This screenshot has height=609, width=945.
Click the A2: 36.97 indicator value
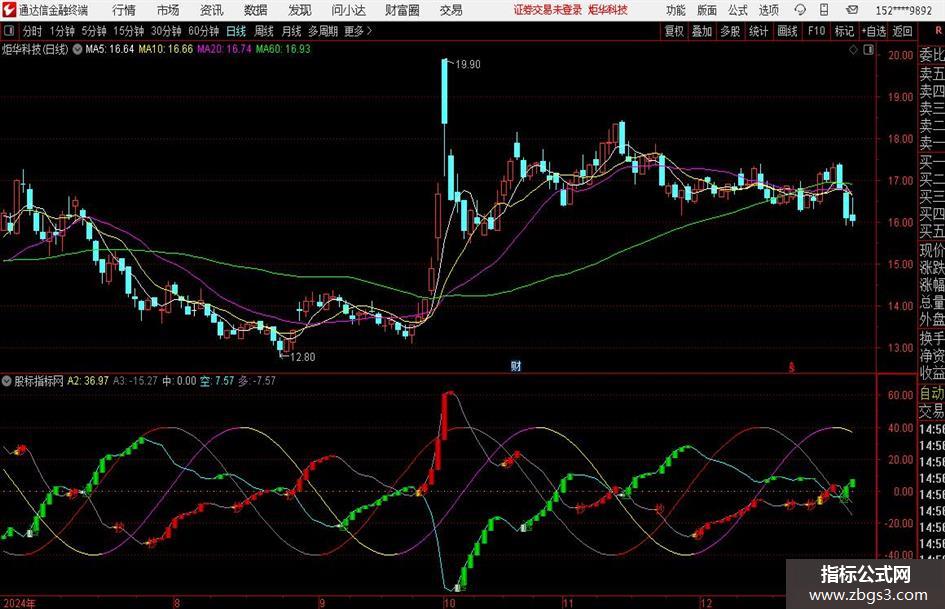coord(88,381)
